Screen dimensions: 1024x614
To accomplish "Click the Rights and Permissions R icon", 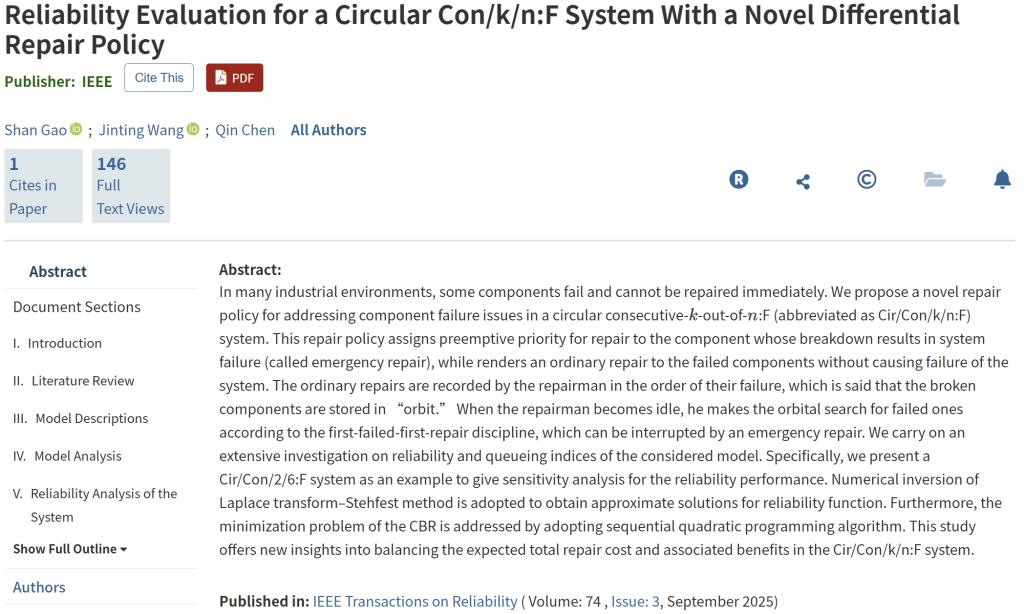I will click(739, 180).
